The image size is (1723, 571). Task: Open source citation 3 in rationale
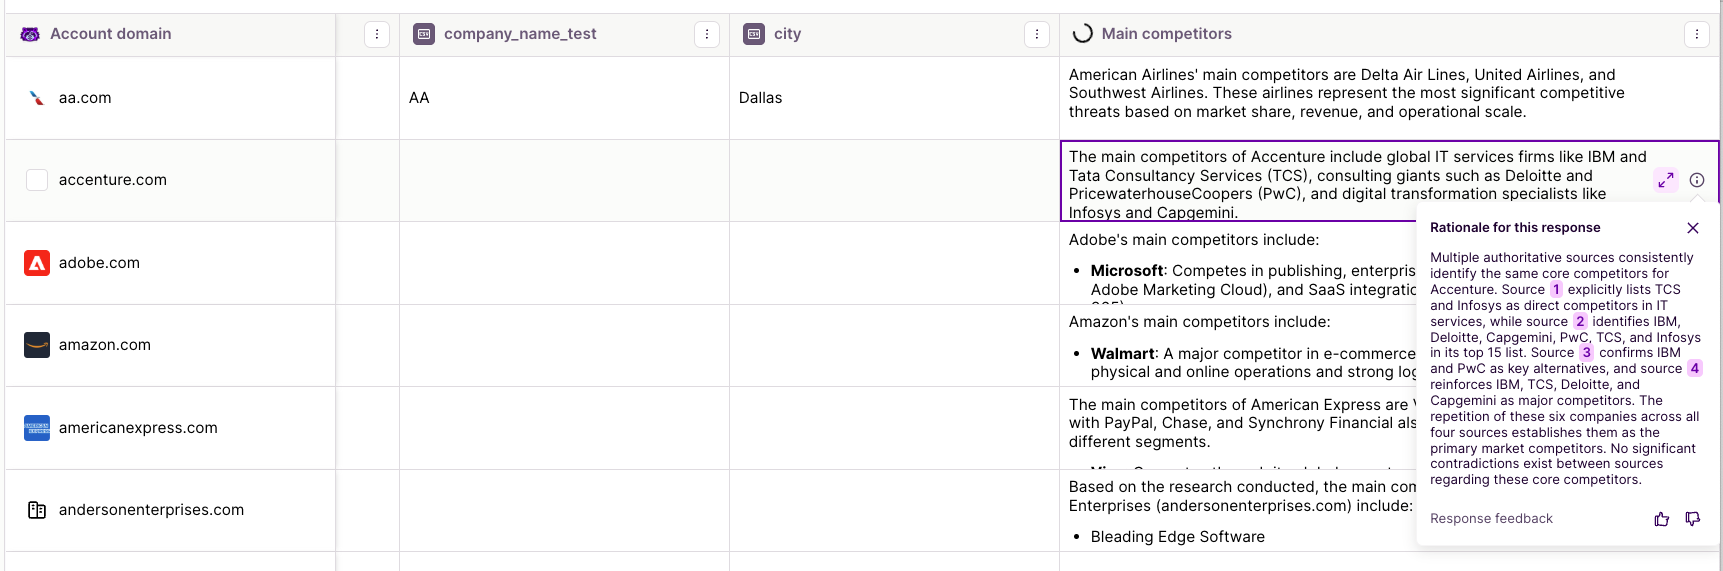point(1587,353)
